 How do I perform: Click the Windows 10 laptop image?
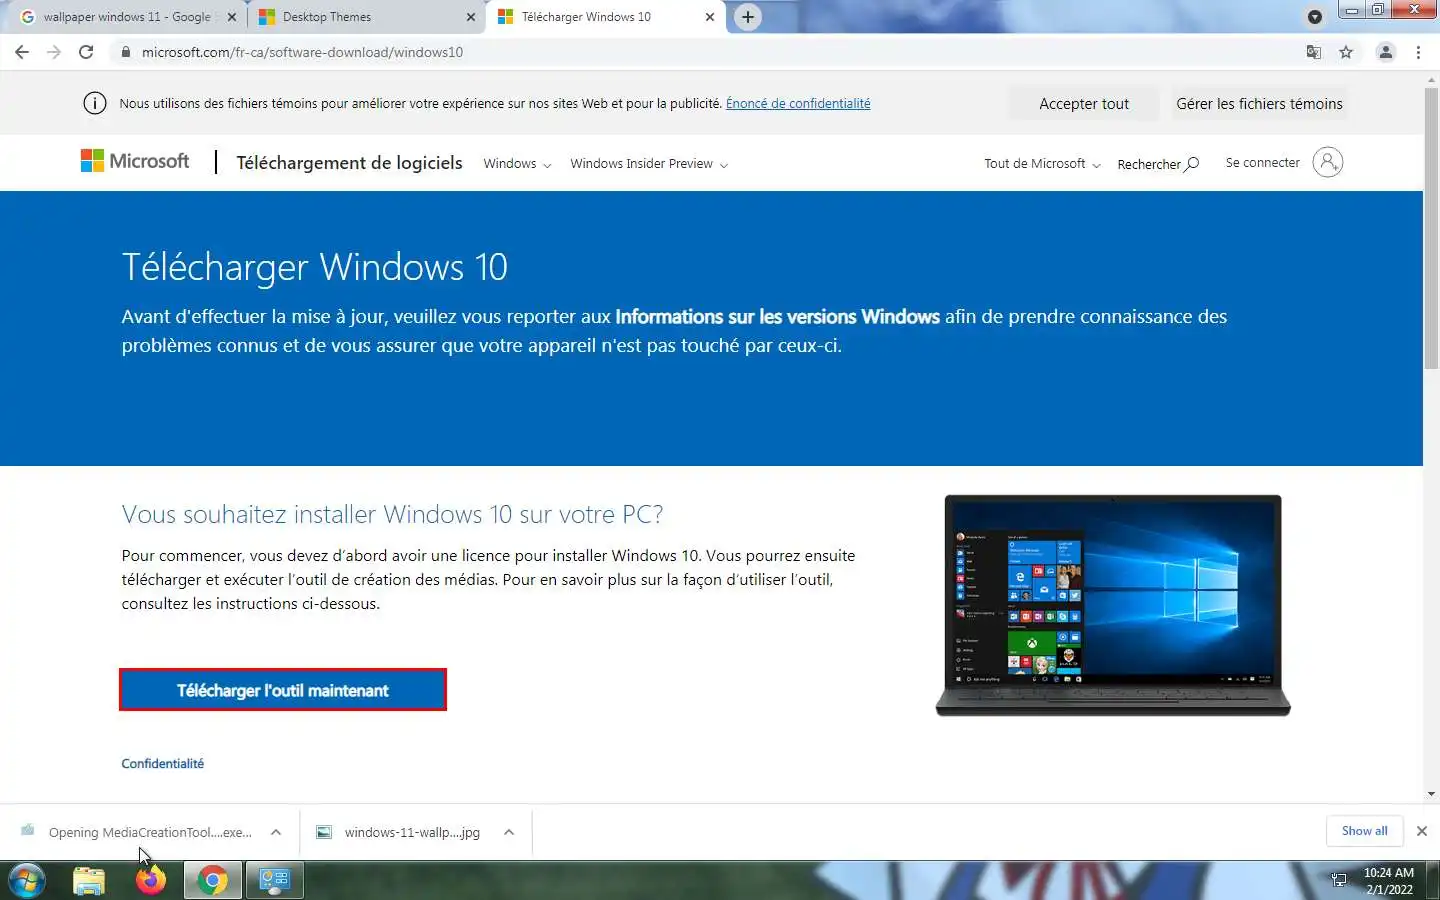pyautogui.click(x=1113, y=605)
